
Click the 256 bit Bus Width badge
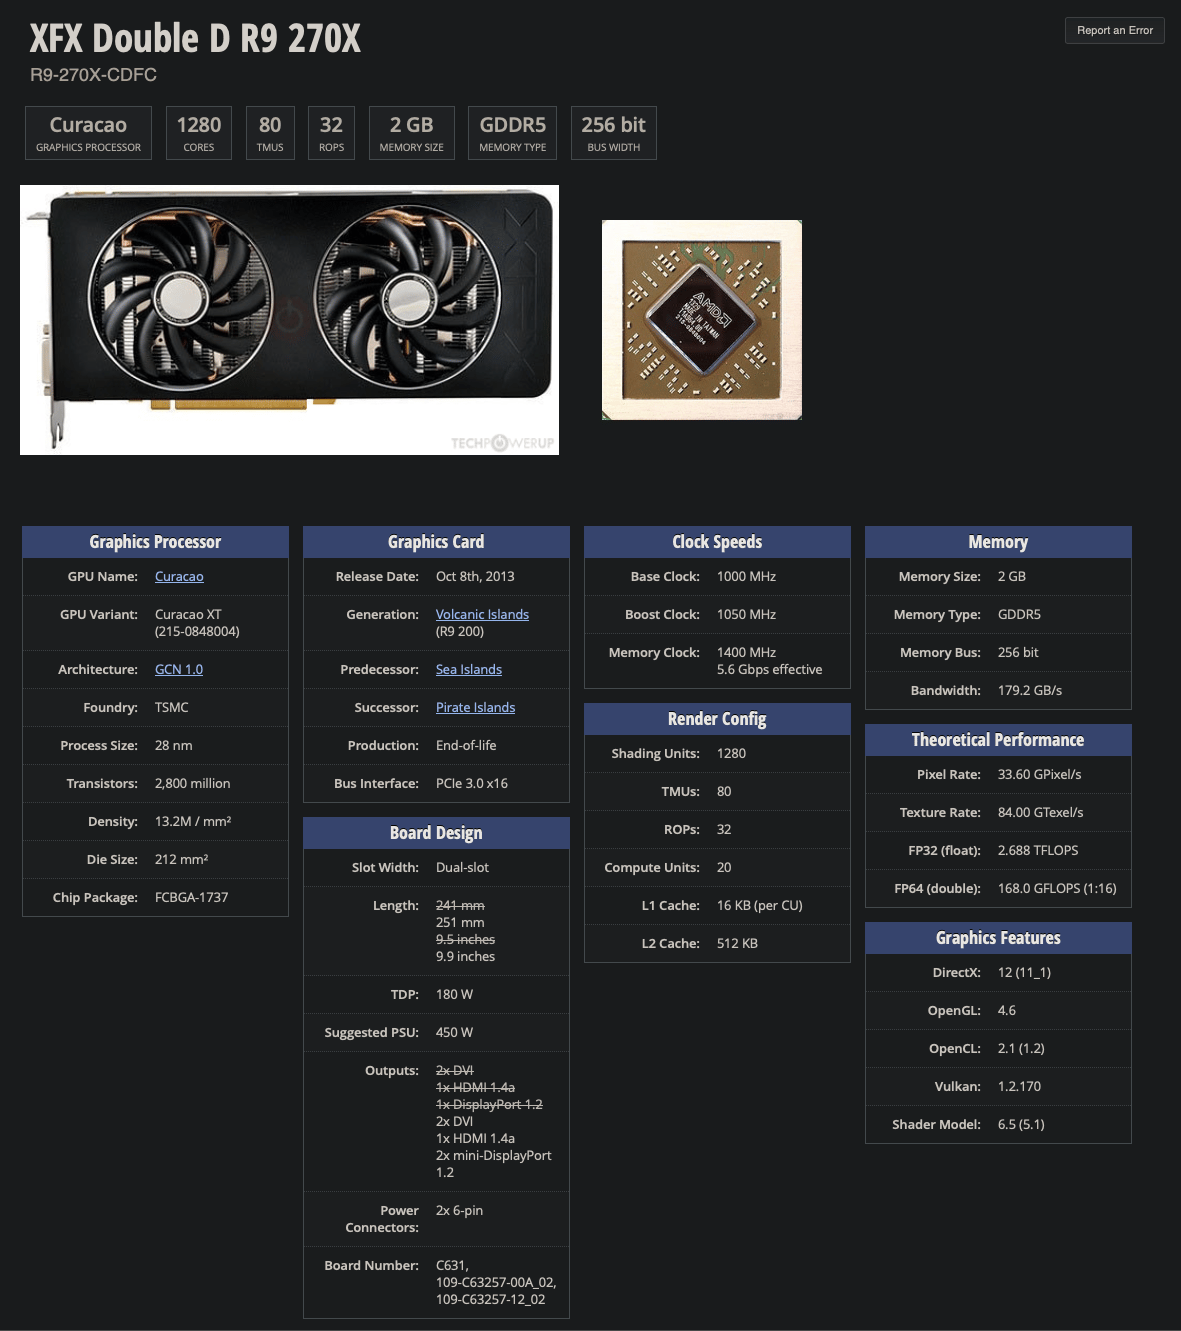coord(613,133)
